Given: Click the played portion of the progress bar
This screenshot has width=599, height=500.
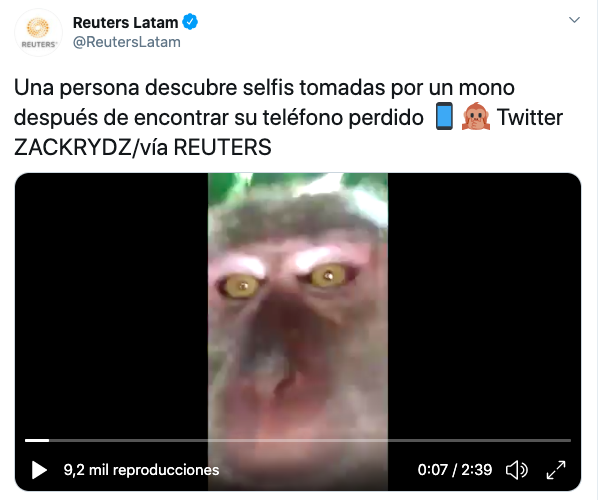Looking at the screenshot, I should tap(37, 440).
